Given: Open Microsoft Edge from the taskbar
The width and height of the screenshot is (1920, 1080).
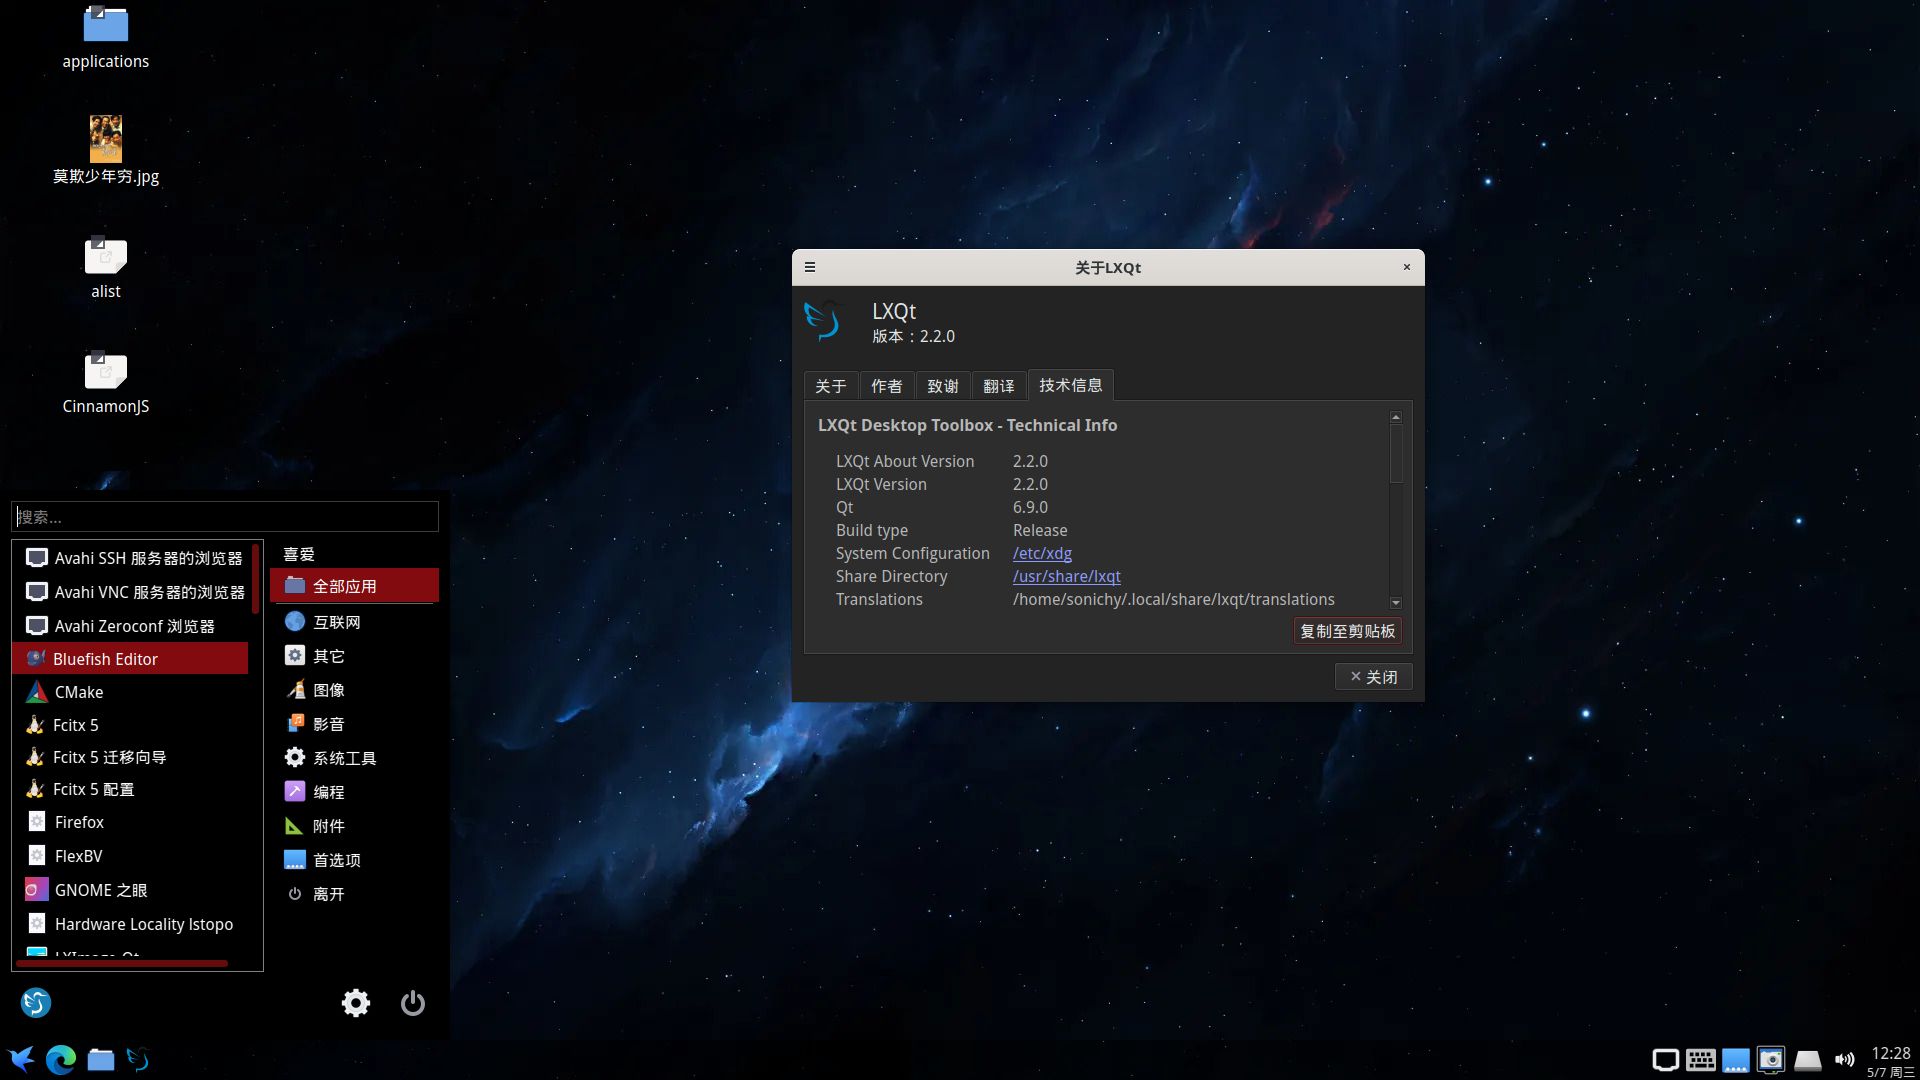Looking at the screenshot, I should click(60, 1059).
